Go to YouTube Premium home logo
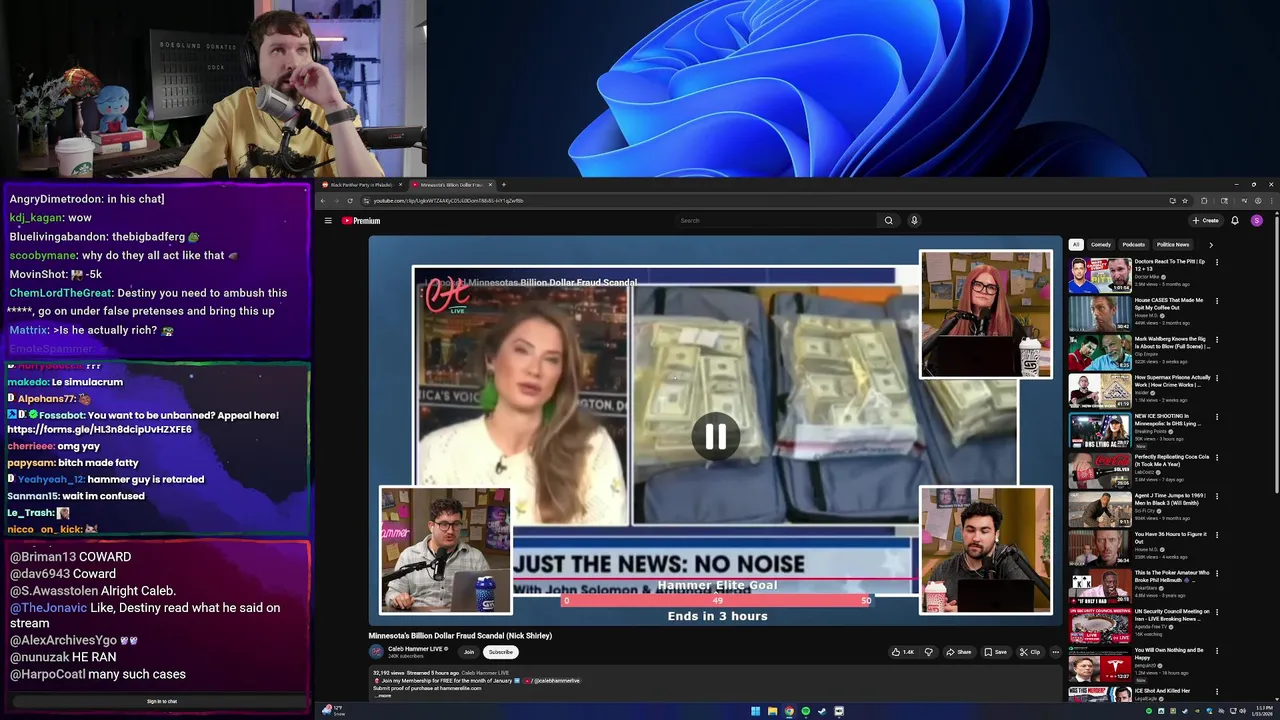Image resolution: width=1280 pixels, height=720 pixels. [361, 221]
